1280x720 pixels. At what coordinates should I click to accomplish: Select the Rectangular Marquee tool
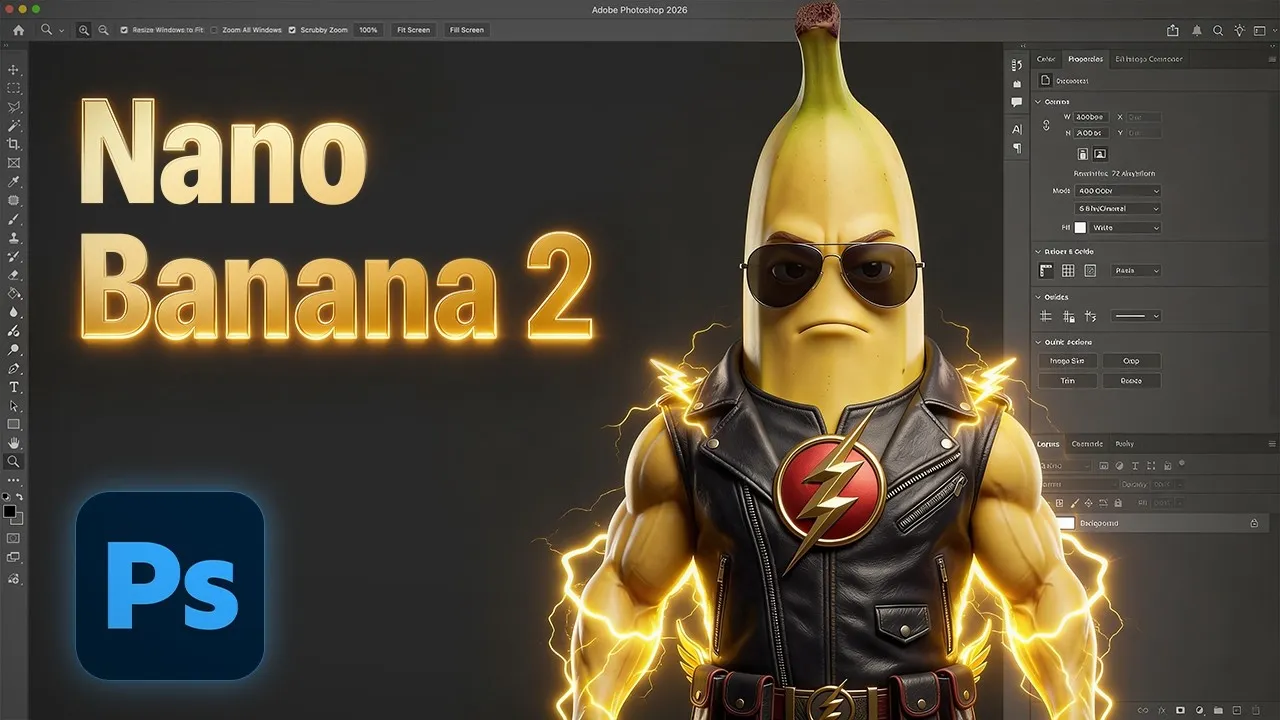coord(14,88)
